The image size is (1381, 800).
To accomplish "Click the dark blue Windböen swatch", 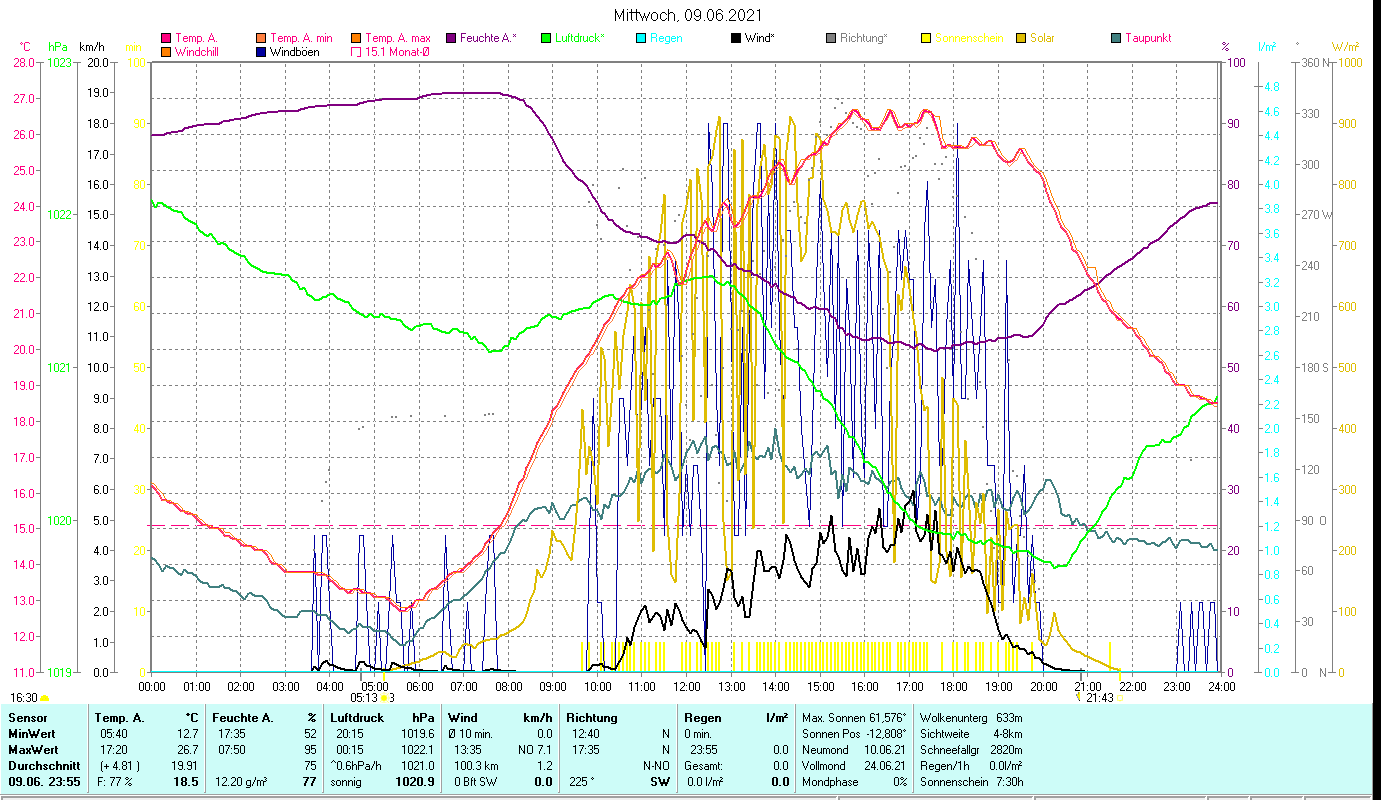I will pos(262,52).
